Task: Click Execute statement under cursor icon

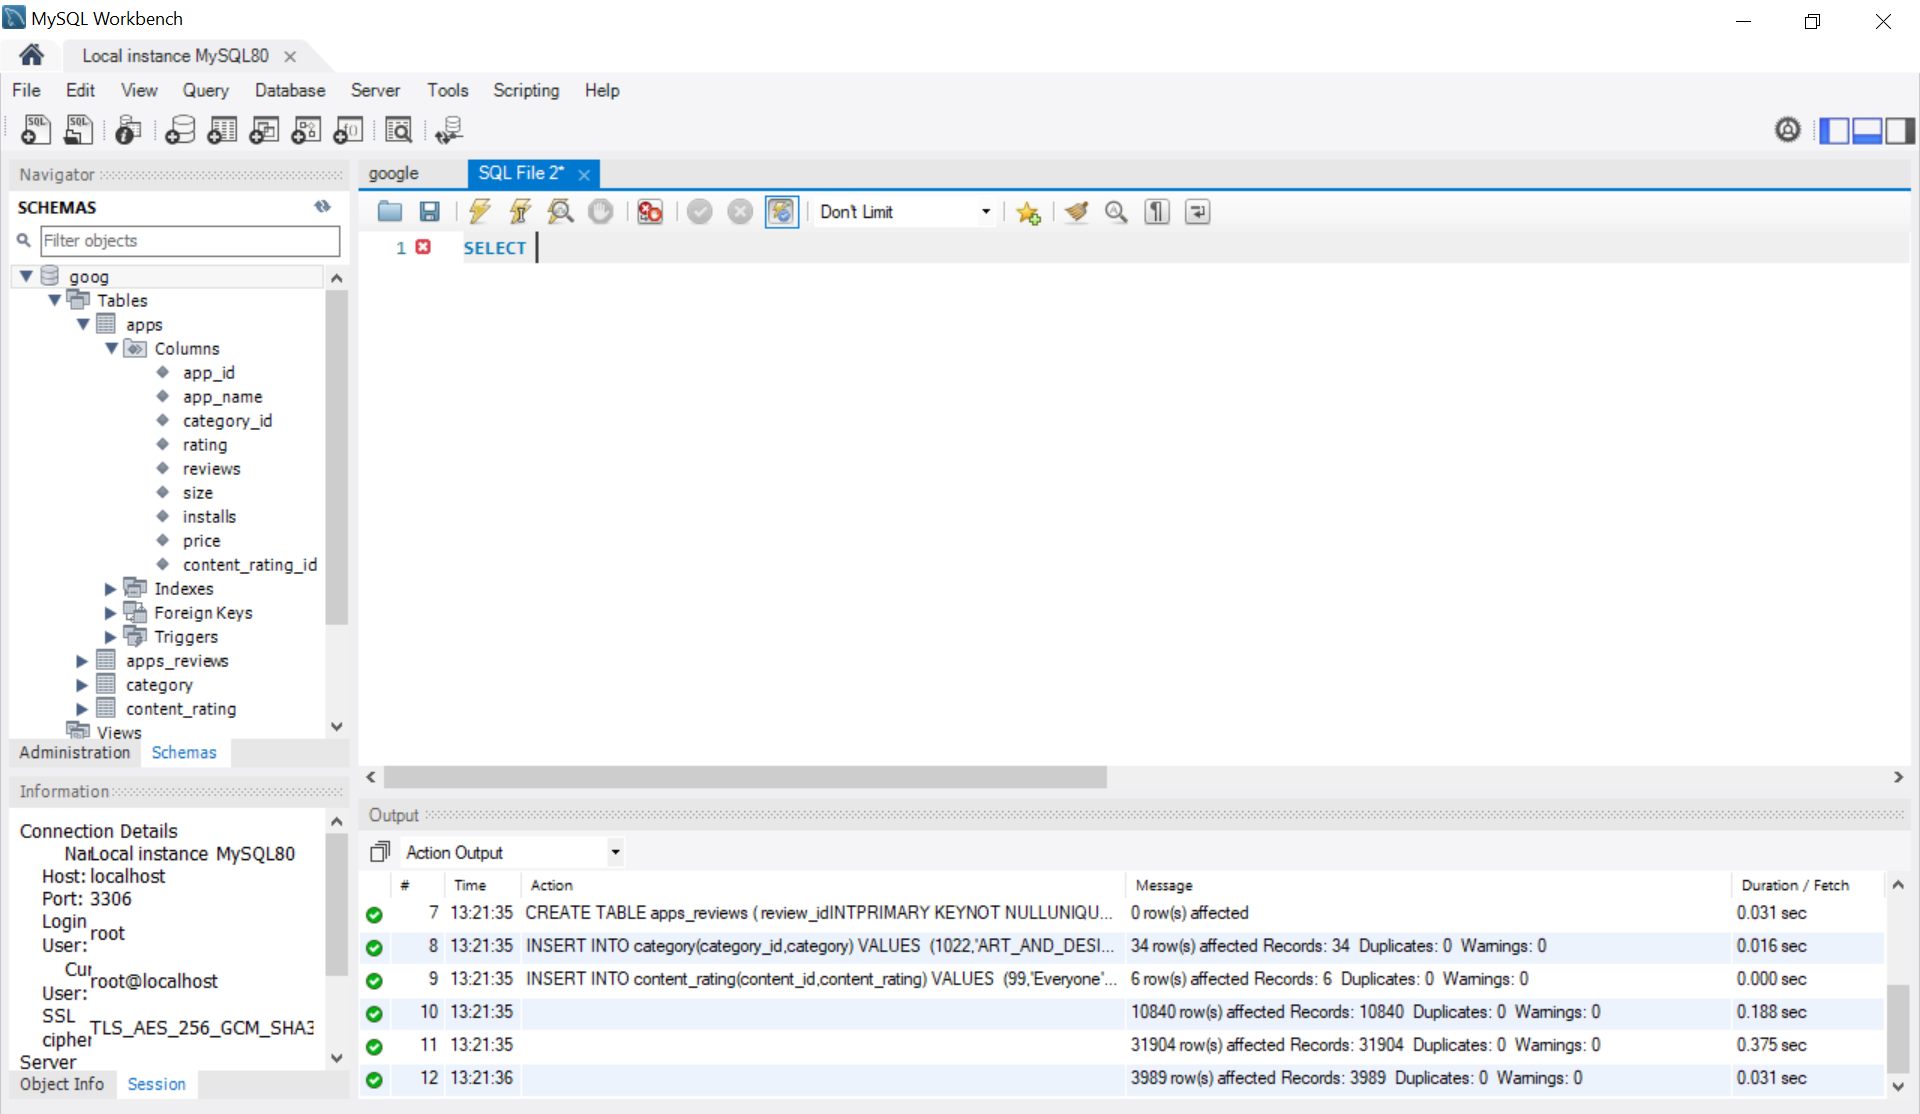Action: [x=520, y=211]
